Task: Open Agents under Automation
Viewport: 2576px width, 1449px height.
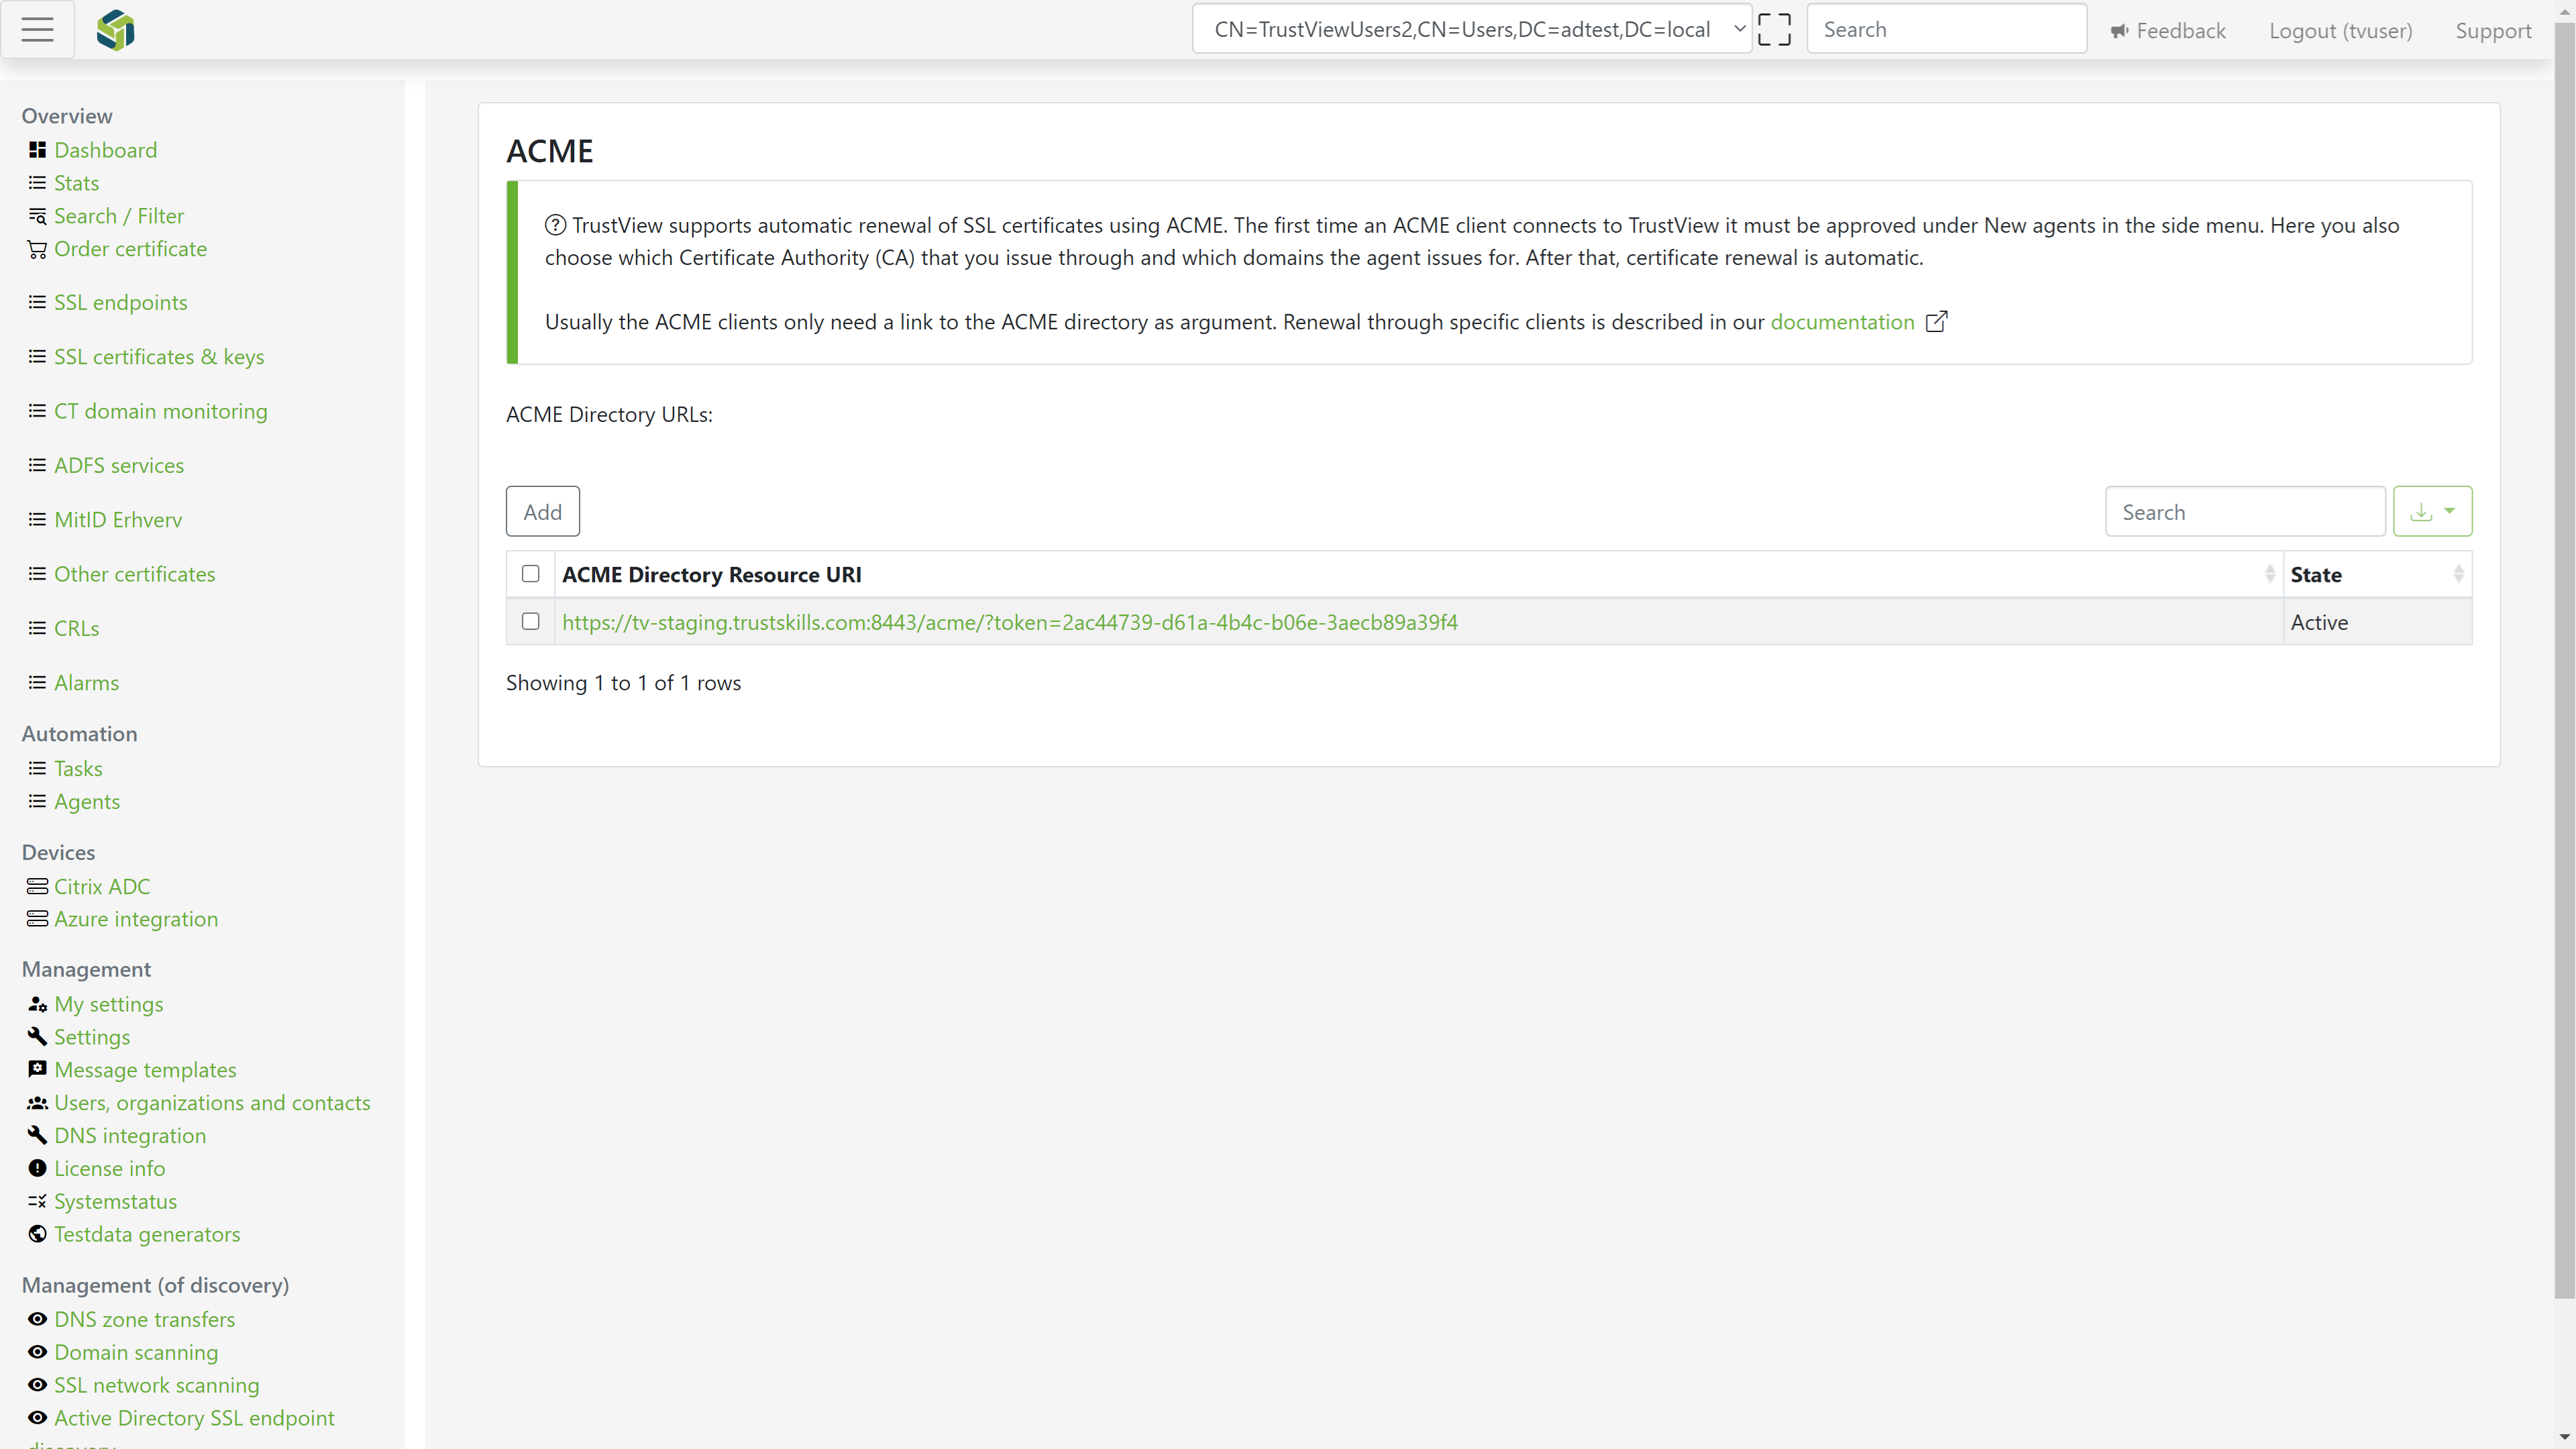Action: coord(86,801)
